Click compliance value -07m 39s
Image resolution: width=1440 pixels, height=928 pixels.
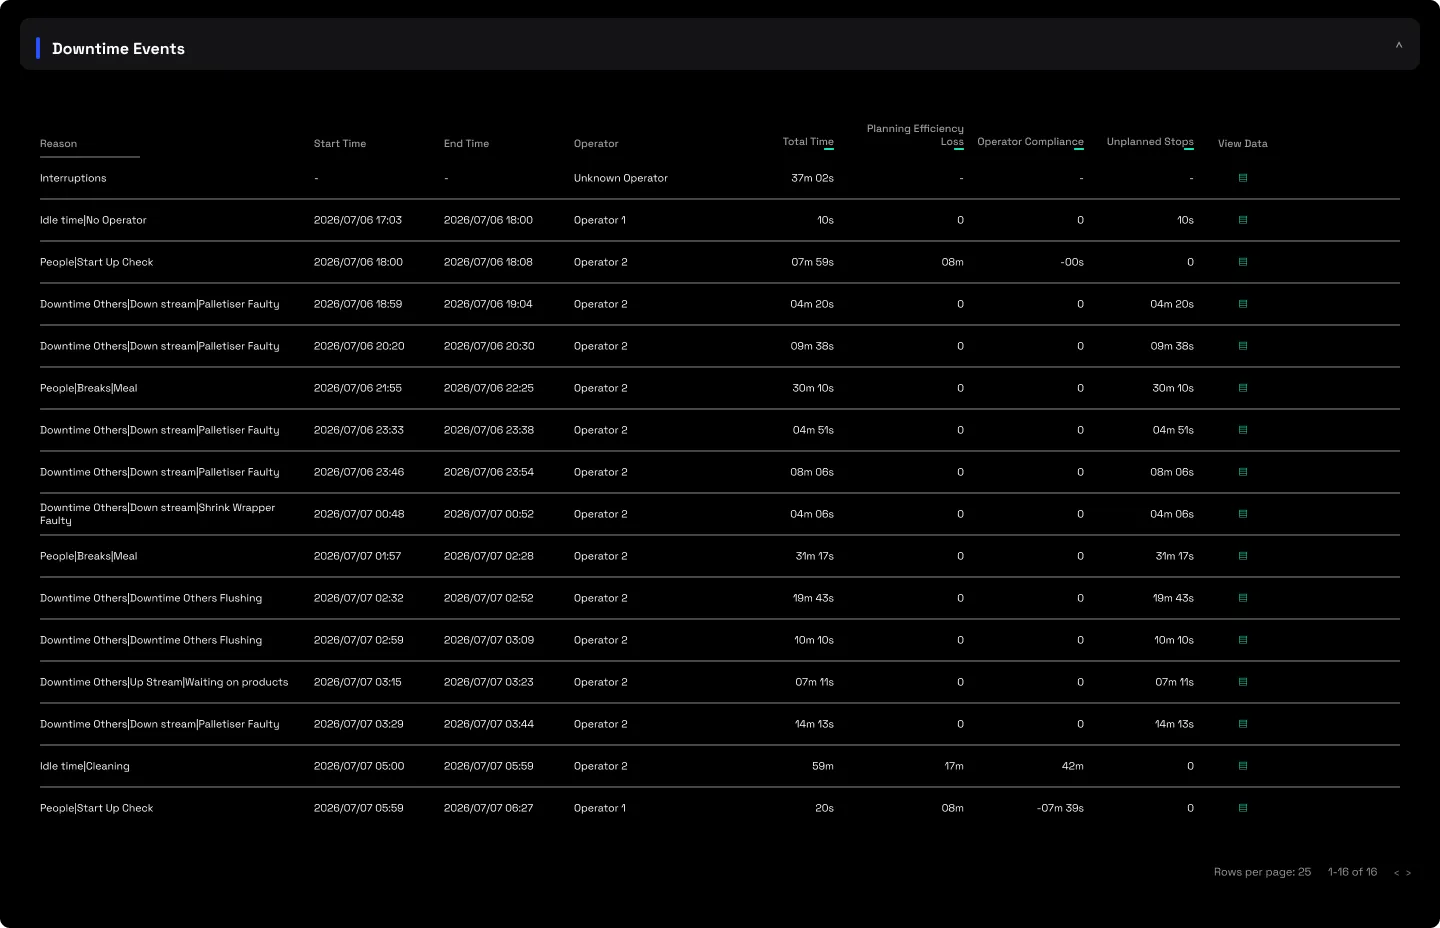coord(1060,808)
